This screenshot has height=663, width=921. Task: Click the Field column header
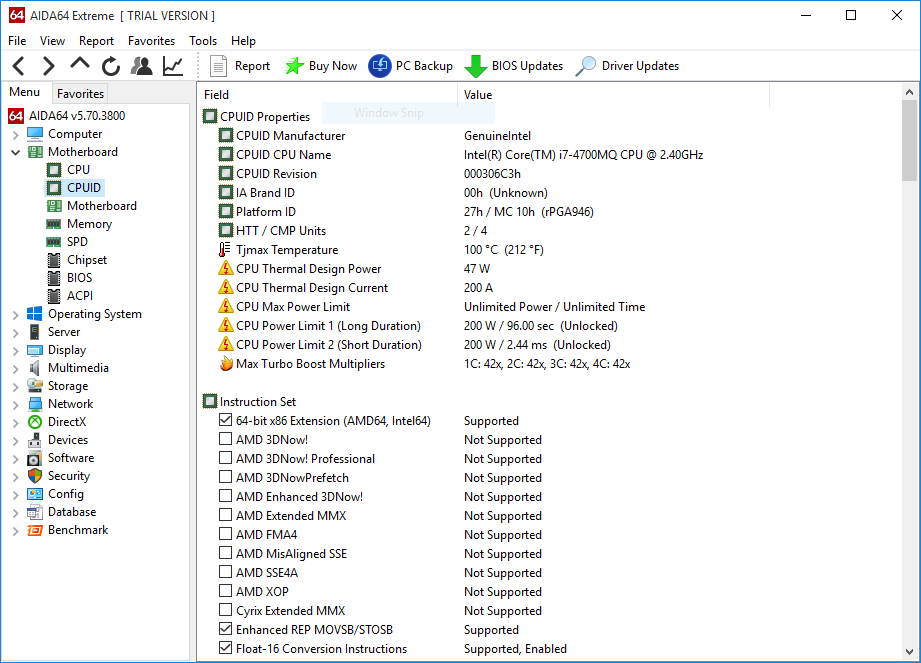(x=328, y=95)
